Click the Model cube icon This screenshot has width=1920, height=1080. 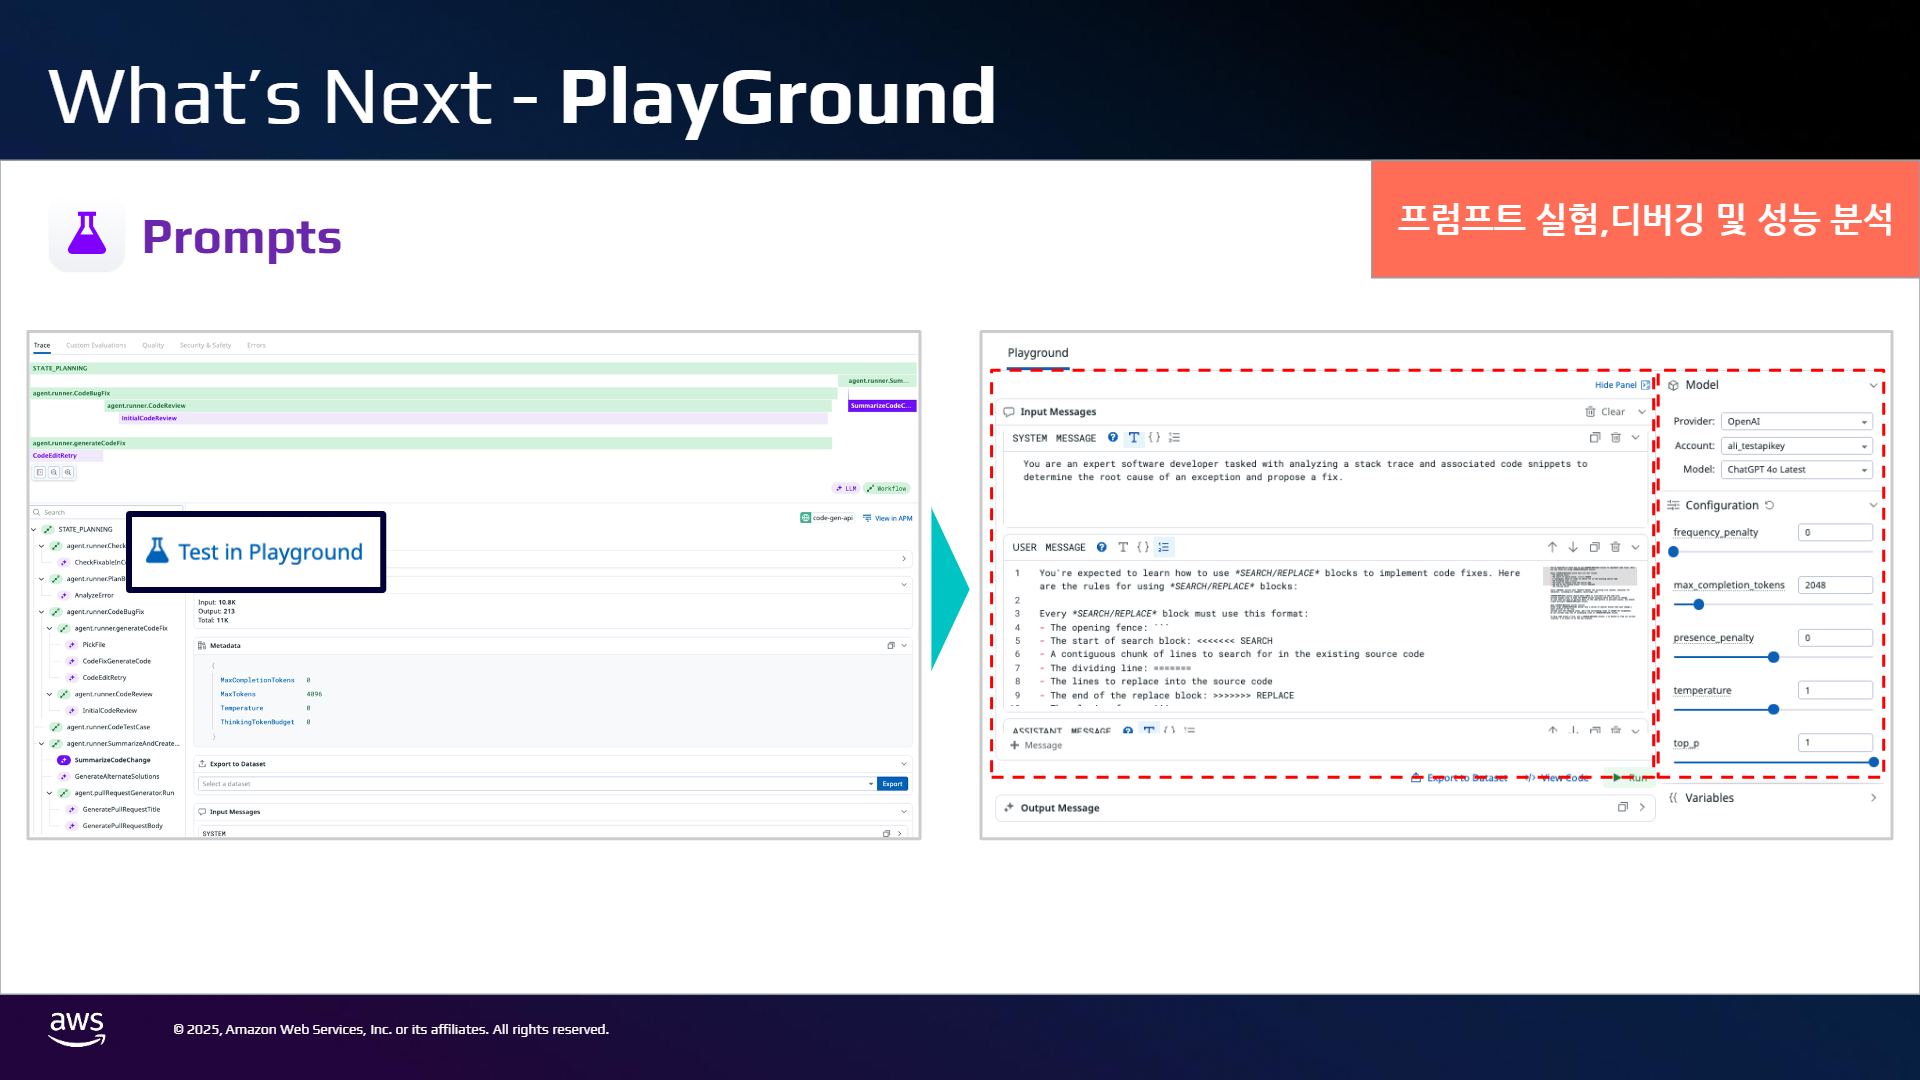click(1673, 385)
